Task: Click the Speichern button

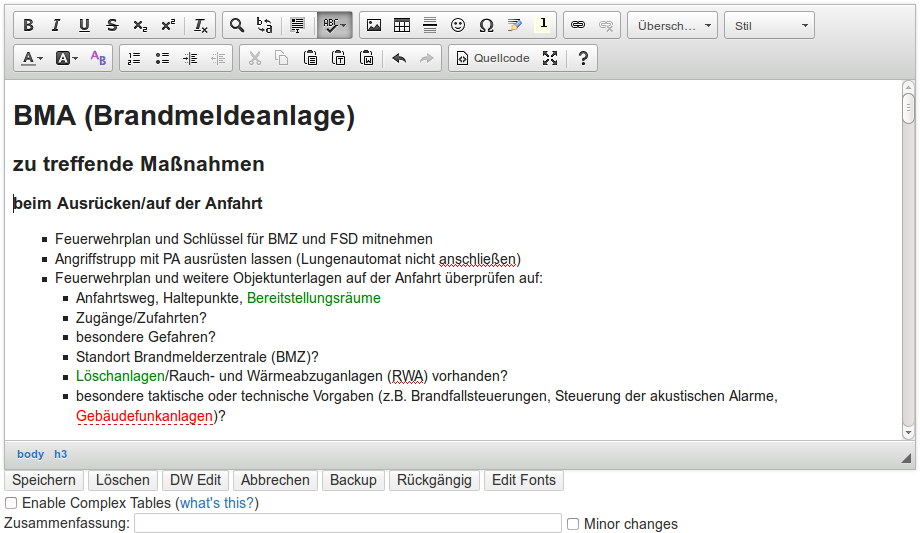Action: (x=44, y=480)
